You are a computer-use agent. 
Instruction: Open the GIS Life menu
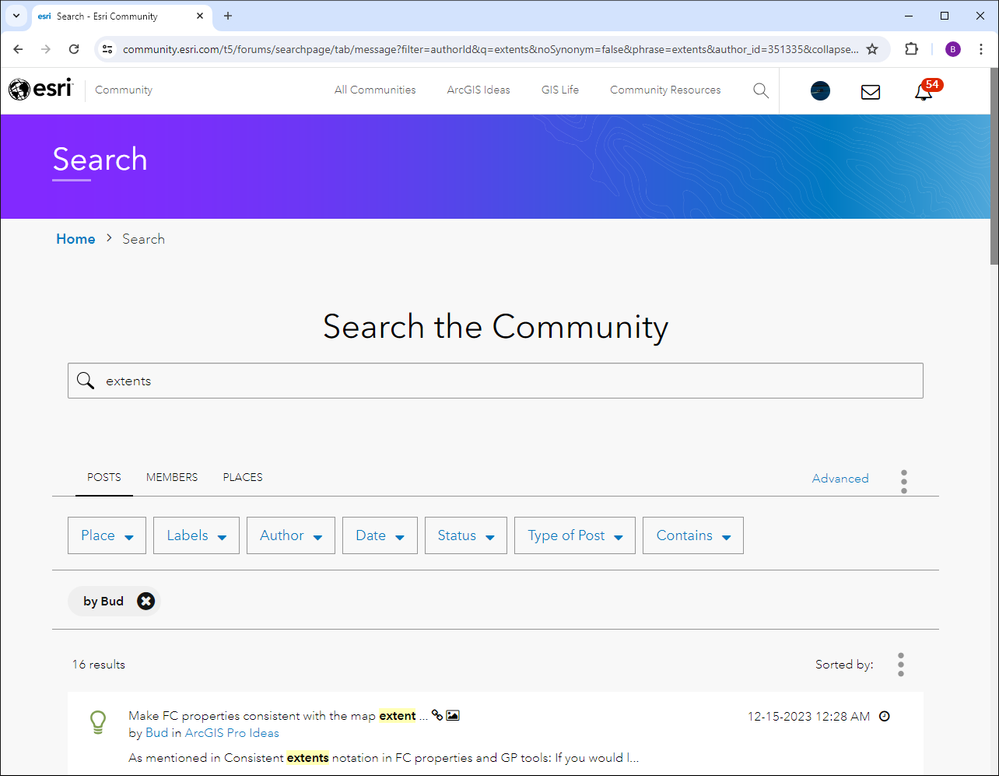pos(560,90)
